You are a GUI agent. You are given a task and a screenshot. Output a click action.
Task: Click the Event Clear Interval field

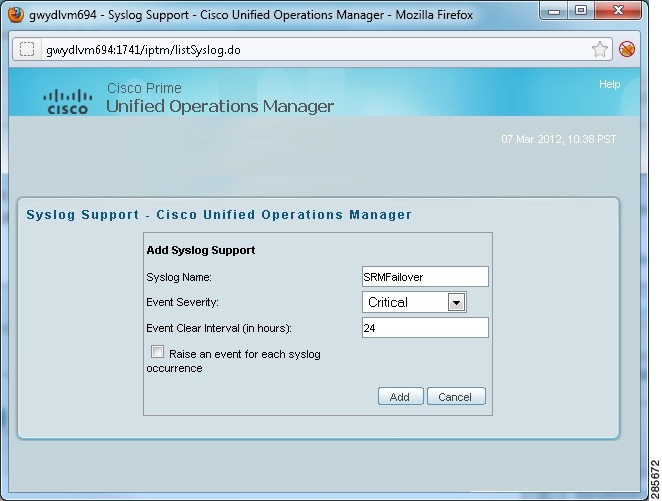425,328
